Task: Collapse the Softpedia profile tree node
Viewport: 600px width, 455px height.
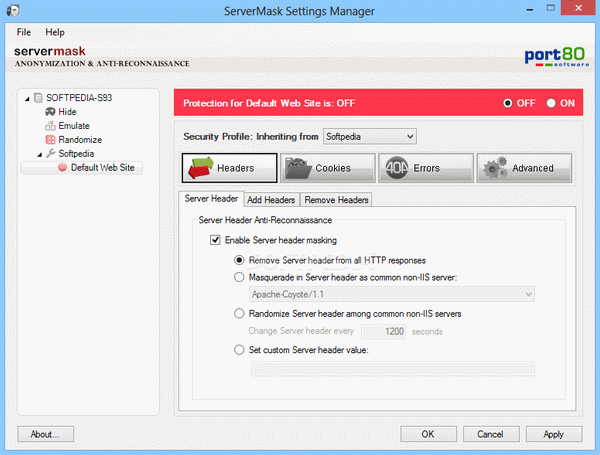Action: tap(40, 155)
